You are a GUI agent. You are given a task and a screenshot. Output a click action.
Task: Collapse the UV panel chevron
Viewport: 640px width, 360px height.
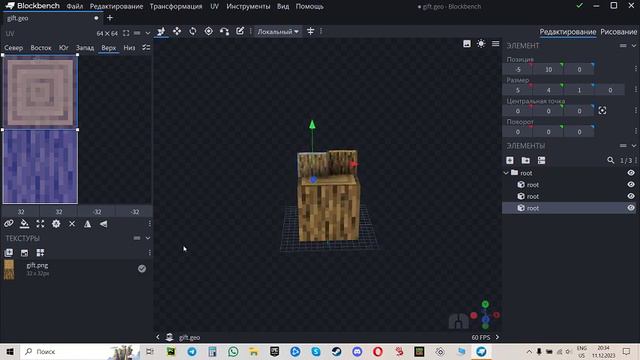point(148,33)
